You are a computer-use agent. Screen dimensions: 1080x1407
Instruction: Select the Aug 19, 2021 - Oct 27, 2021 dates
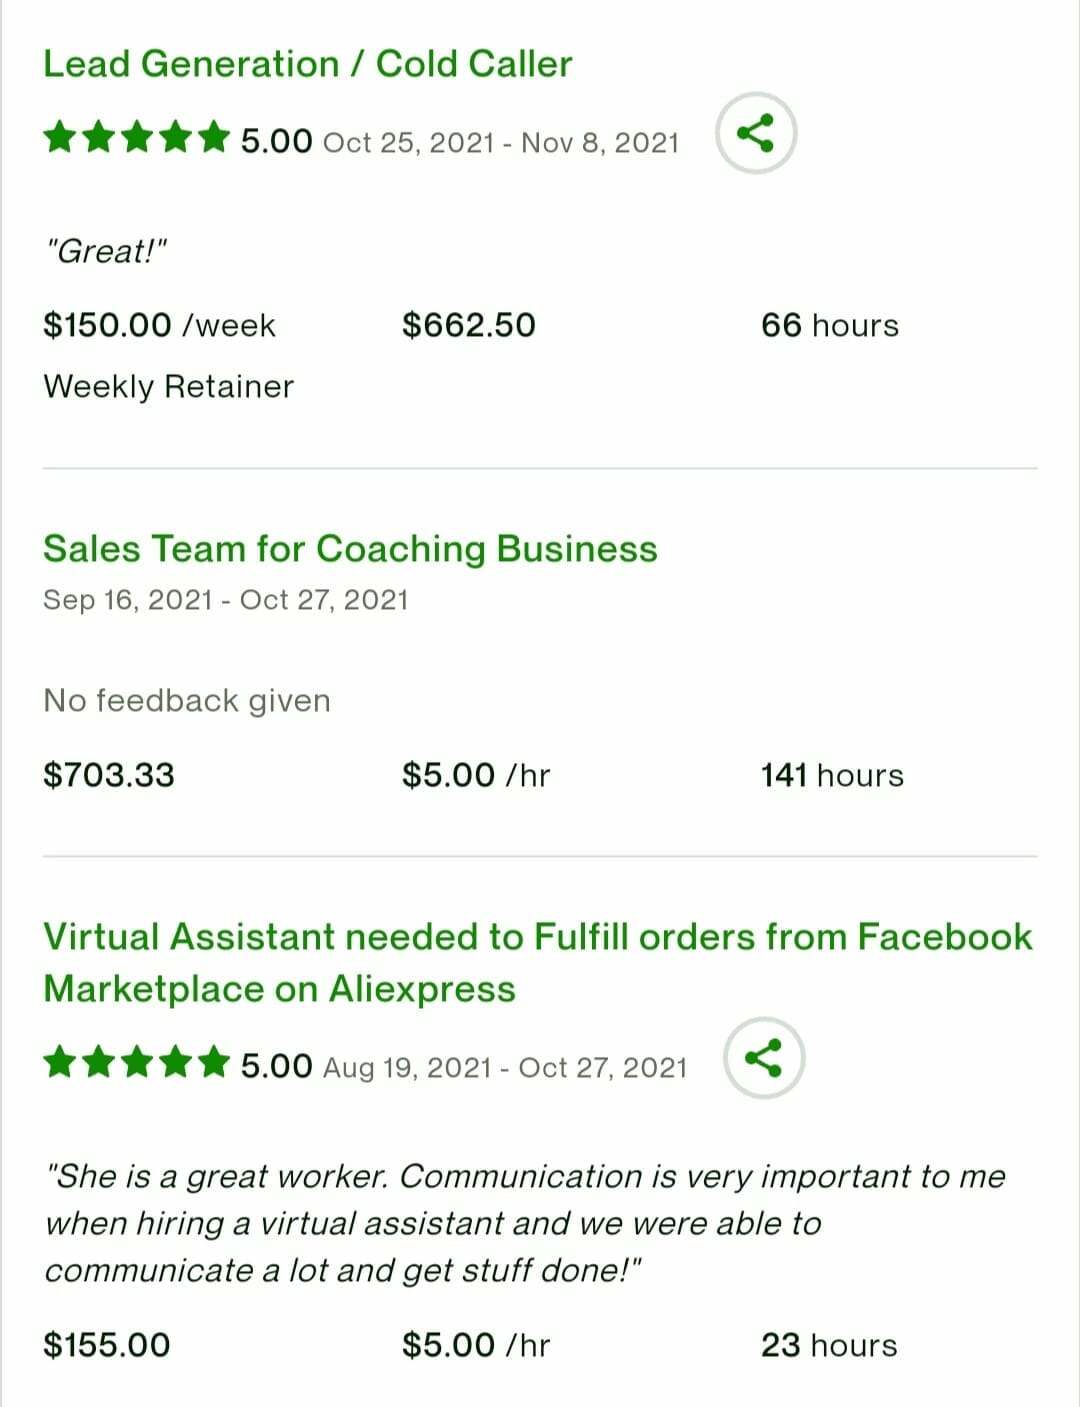tap(505, 1068)
